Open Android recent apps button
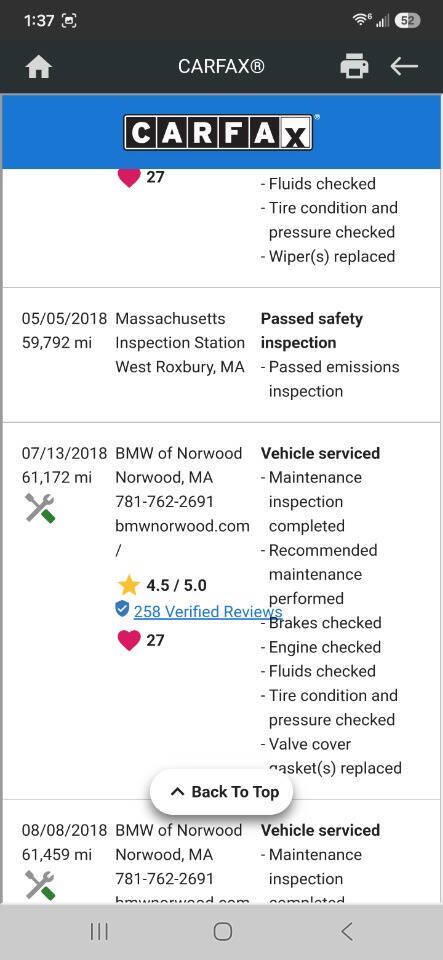This screenshot has width=443, height=960. coord(99,932)
